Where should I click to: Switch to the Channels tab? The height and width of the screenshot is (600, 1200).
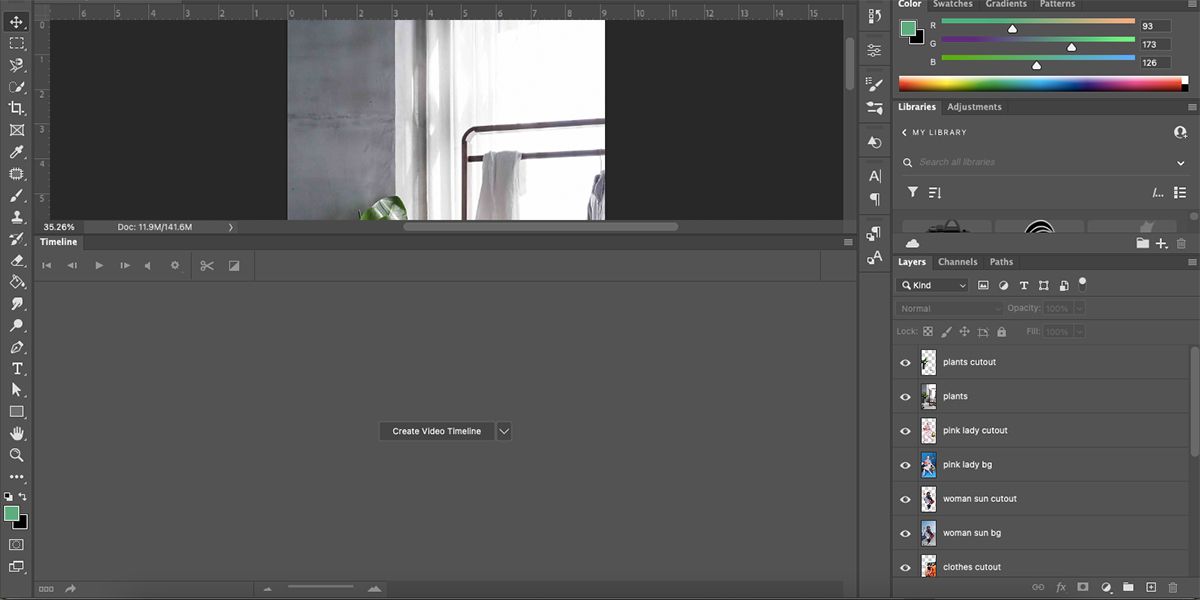957,262
